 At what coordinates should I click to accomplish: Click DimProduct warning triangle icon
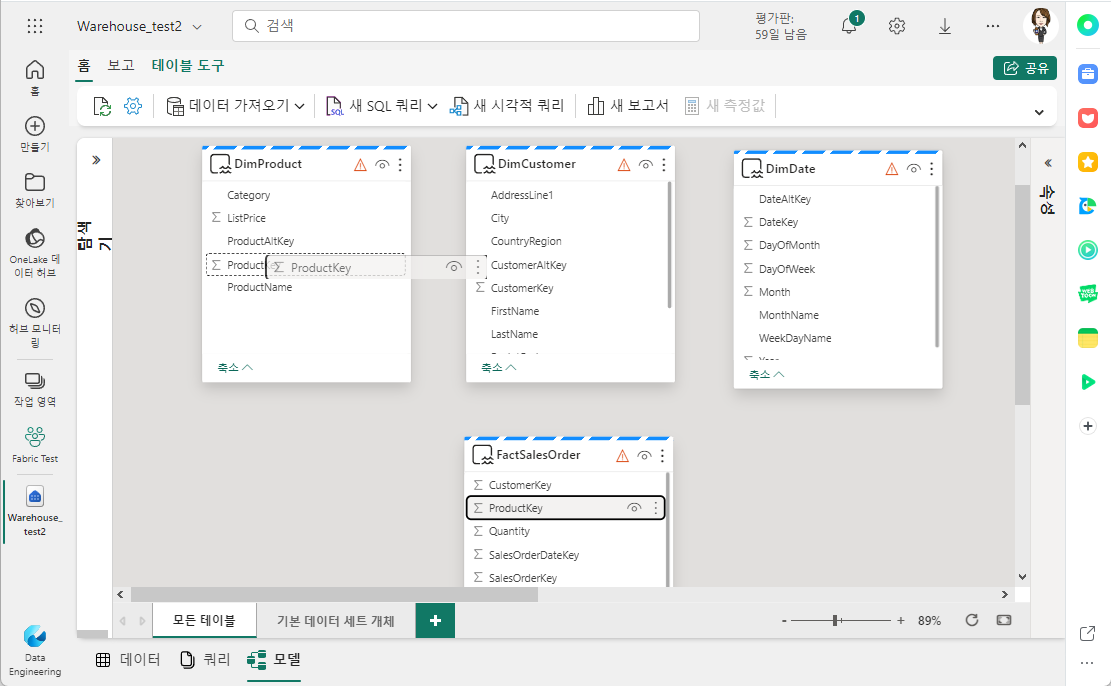click(x=360, y=165)
